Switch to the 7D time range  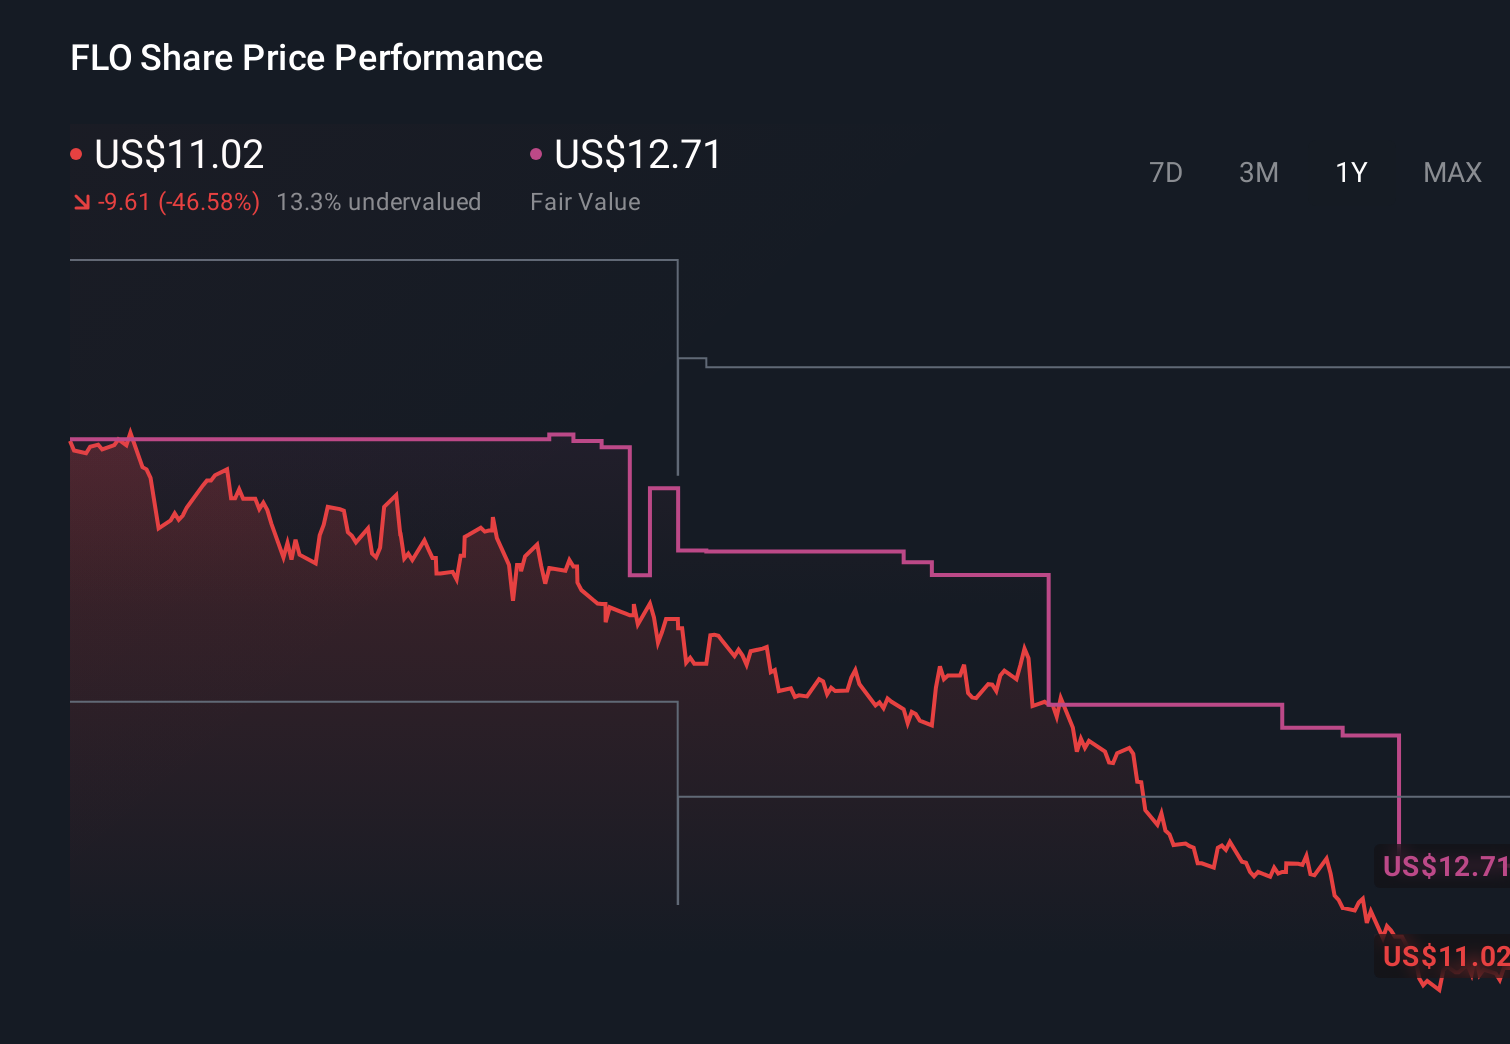pyautogui.click(x=1166, y=172)
